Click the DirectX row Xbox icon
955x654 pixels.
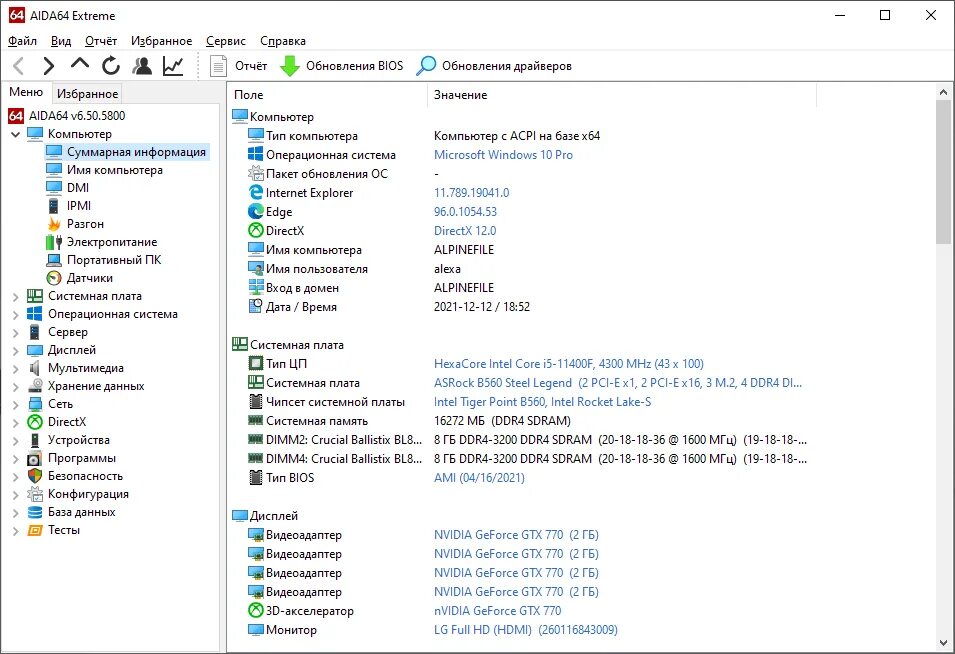pos(256,230)
